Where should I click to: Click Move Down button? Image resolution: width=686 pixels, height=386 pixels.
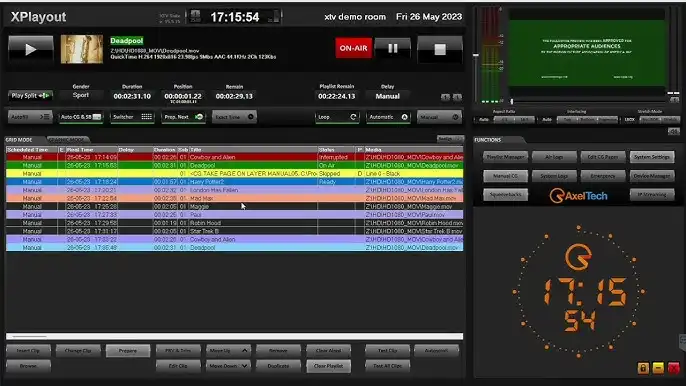point(228,366)
